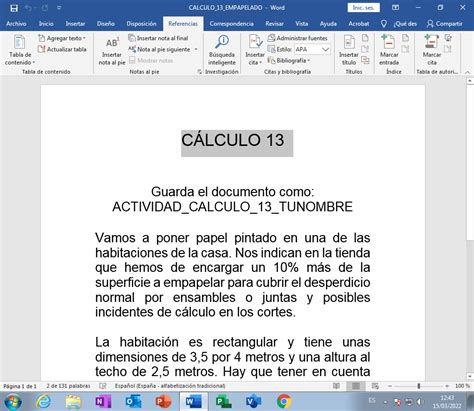Click Nota al pie siguiente

[x=160, y=49]
